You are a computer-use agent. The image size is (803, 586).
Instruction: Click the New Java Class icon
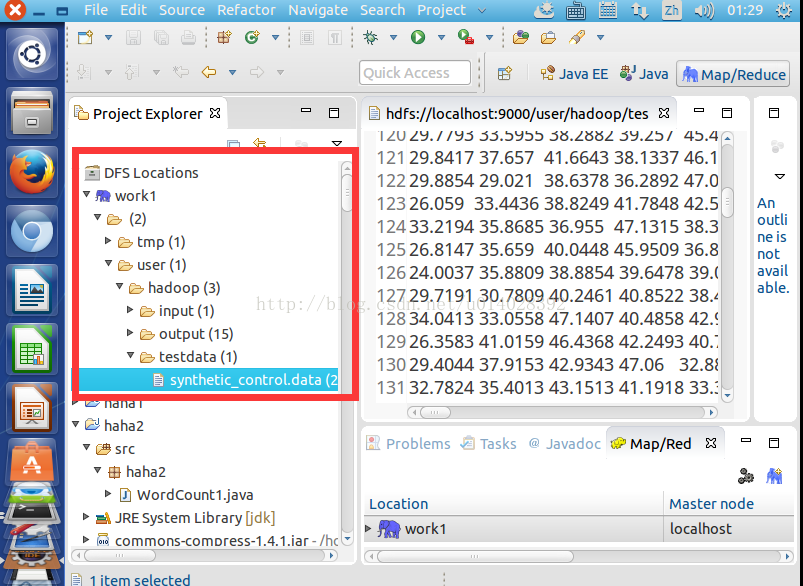[x=252, y=37]
